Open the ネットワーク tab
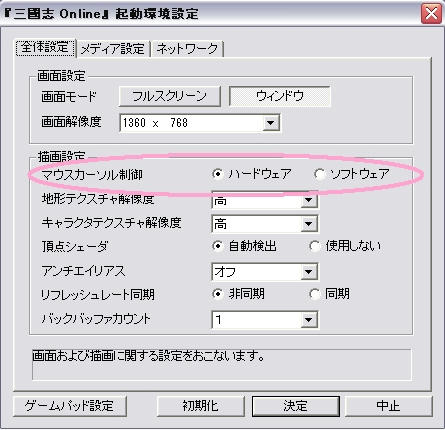Screen dimensions: 445x430 point(187,49)
